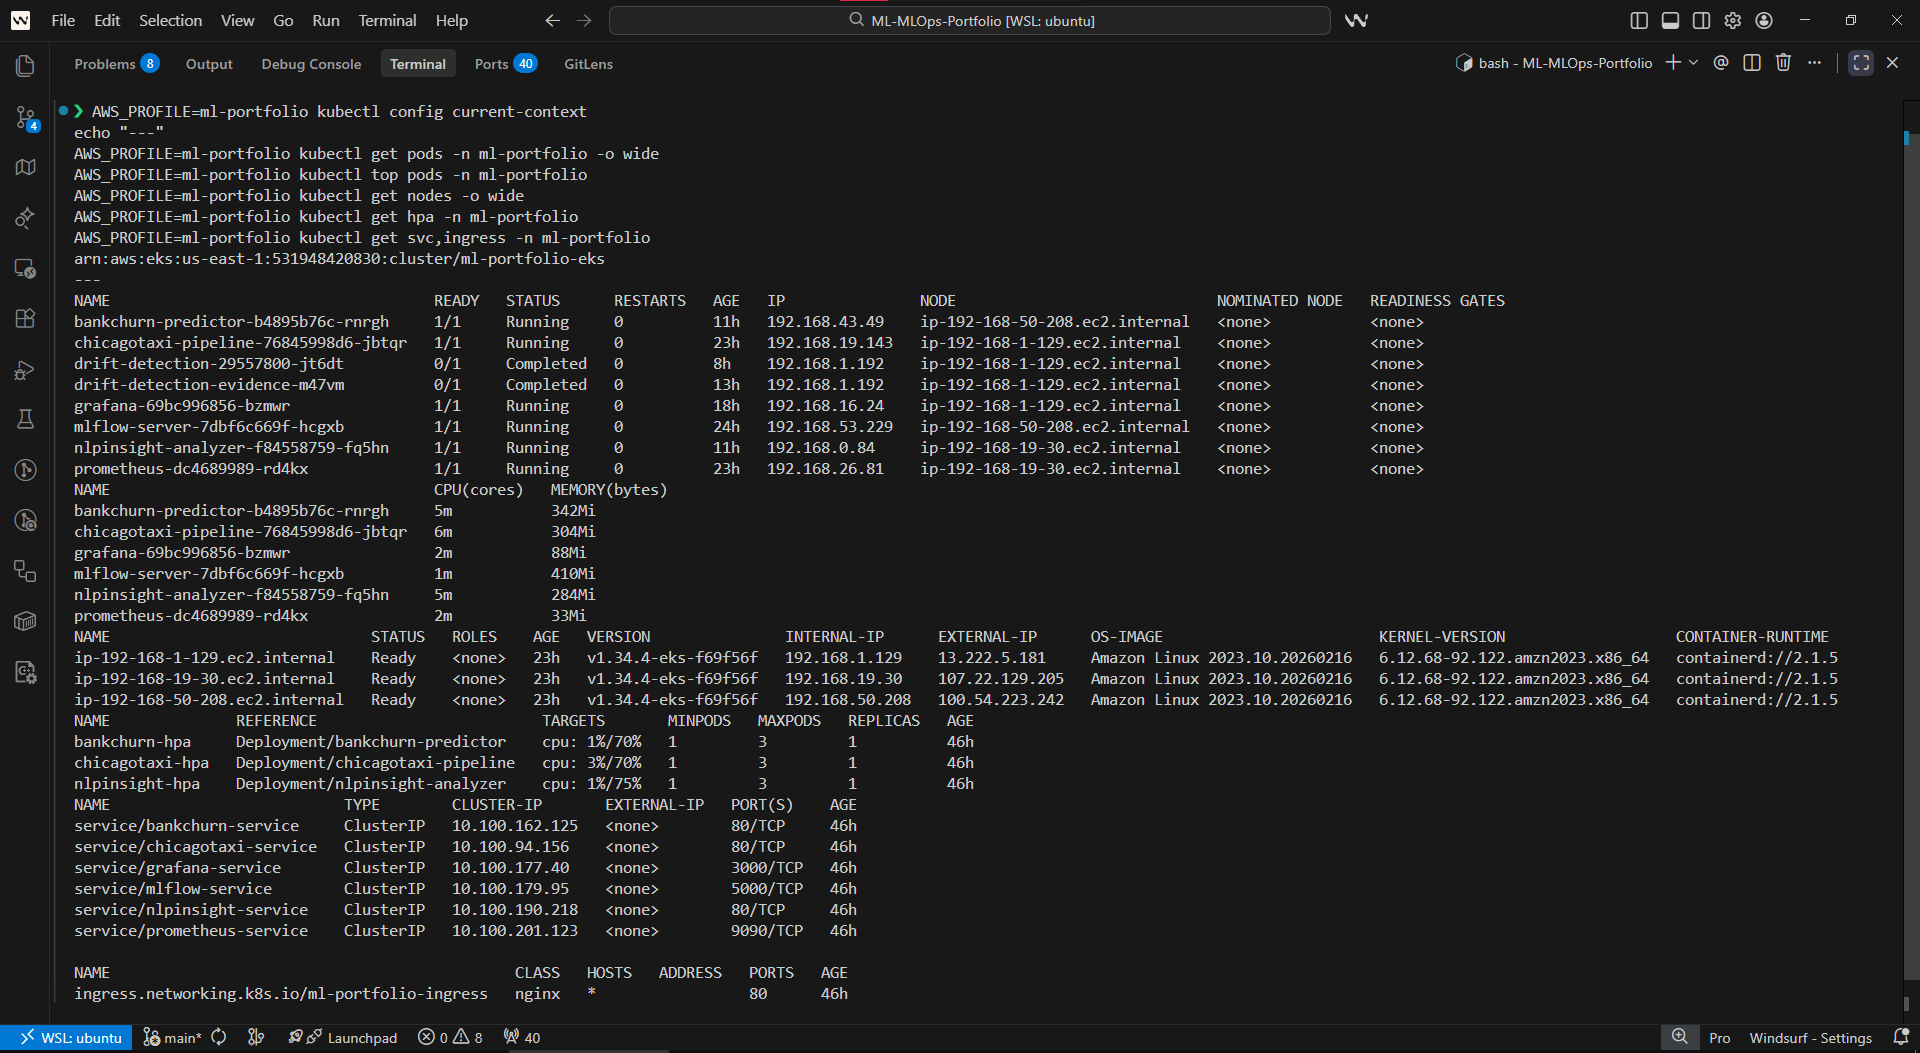Screen dimensions: 1920x1053
Task: Open the Explorer view in activity bar
Action: [26, 66]
